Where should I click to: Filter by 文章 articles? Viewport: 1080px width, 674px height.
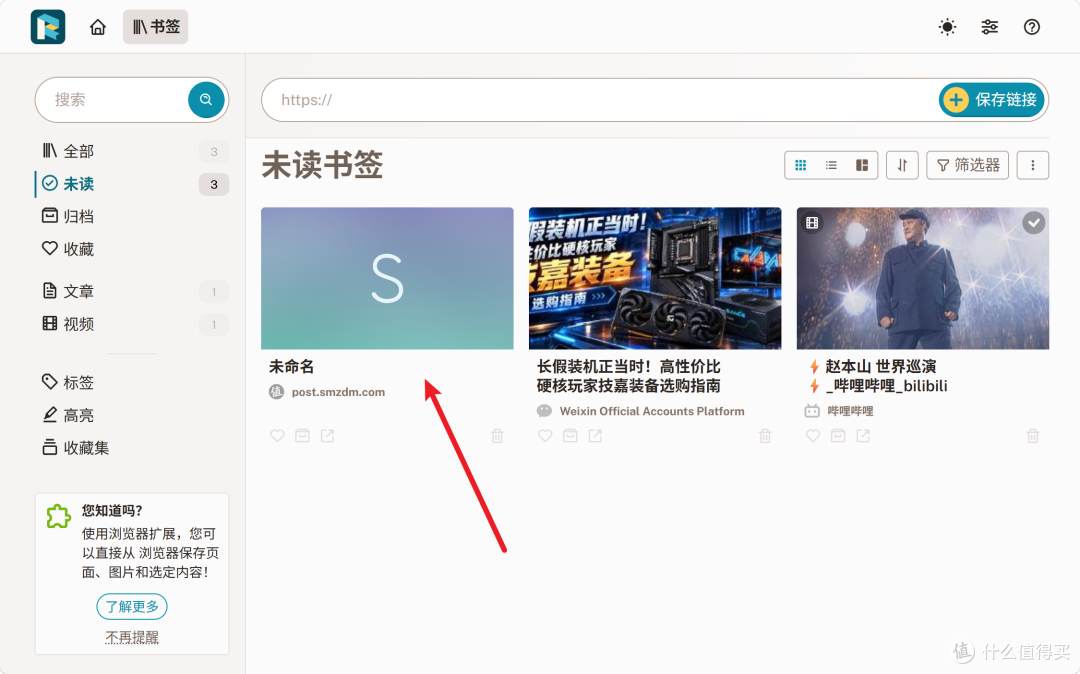click(132, 291)
